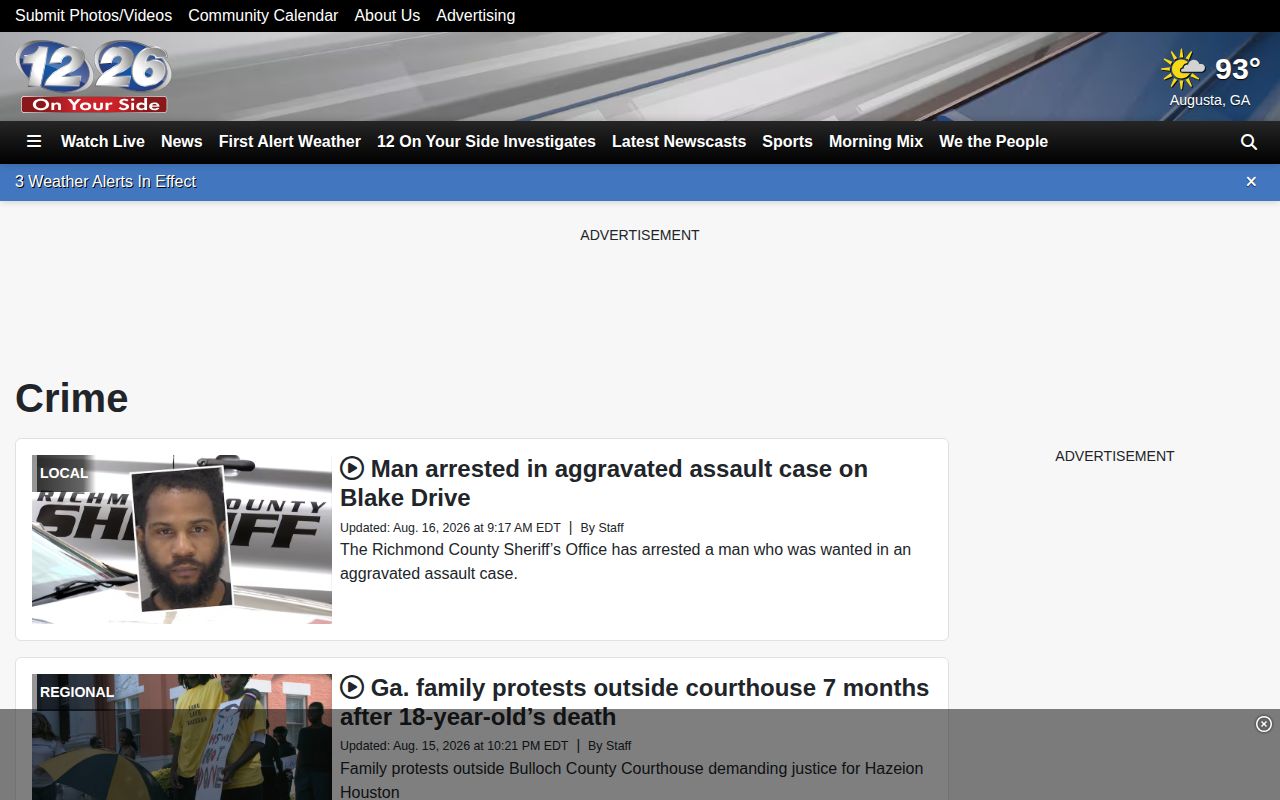Viewport: 1280px width, 800px height.
Task: Click the LOCAL category tag
Action: pos(64,473)
